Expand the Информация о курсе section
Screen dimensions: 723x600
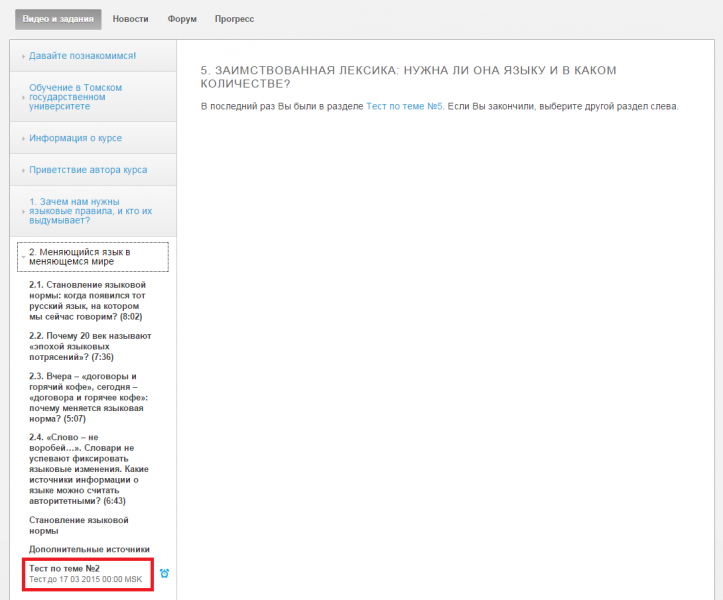93,138
